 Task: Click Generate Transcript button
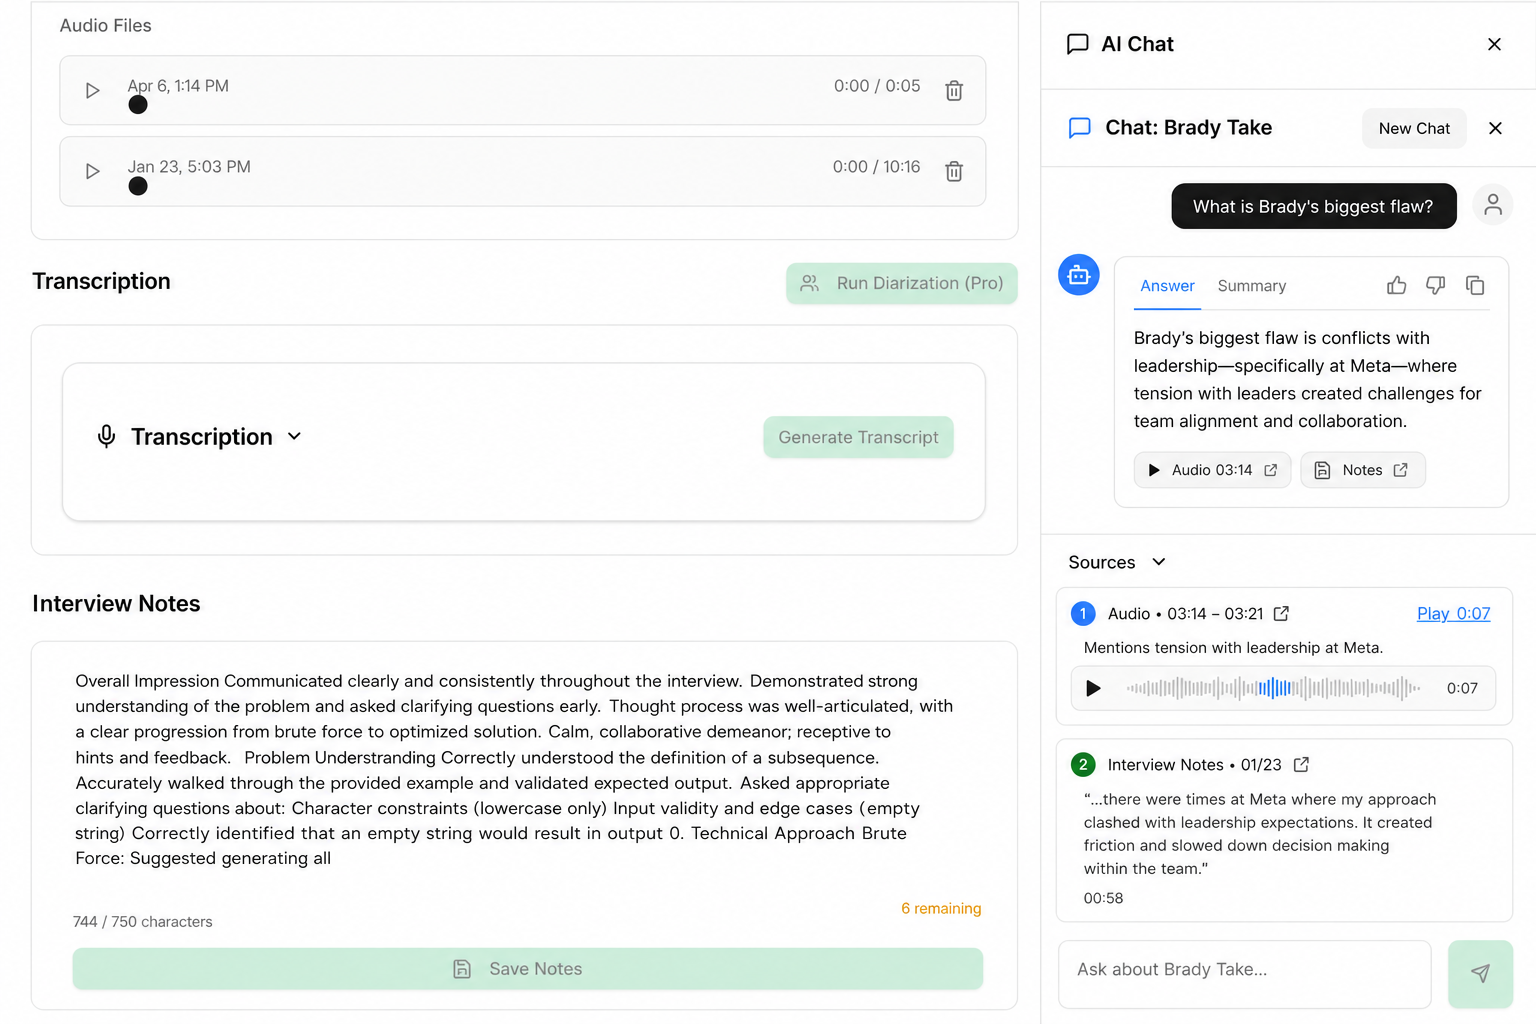tap(858, 437)
